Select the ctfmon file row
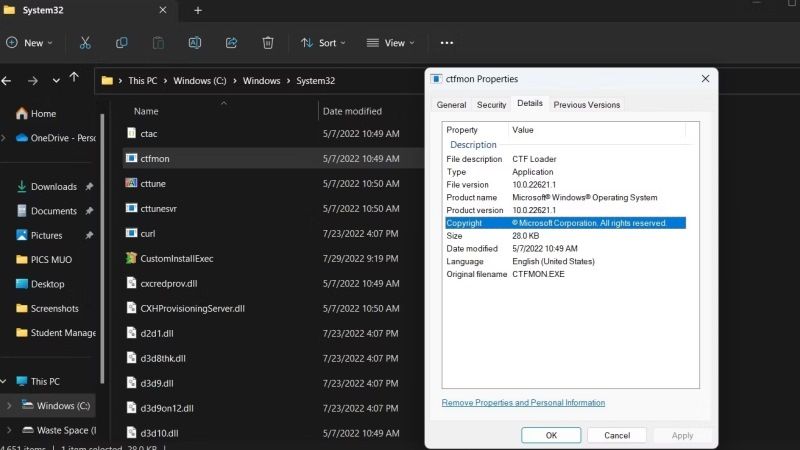Image resolution: width=800 pixels, height=450 pixels. tap(274, 159)
